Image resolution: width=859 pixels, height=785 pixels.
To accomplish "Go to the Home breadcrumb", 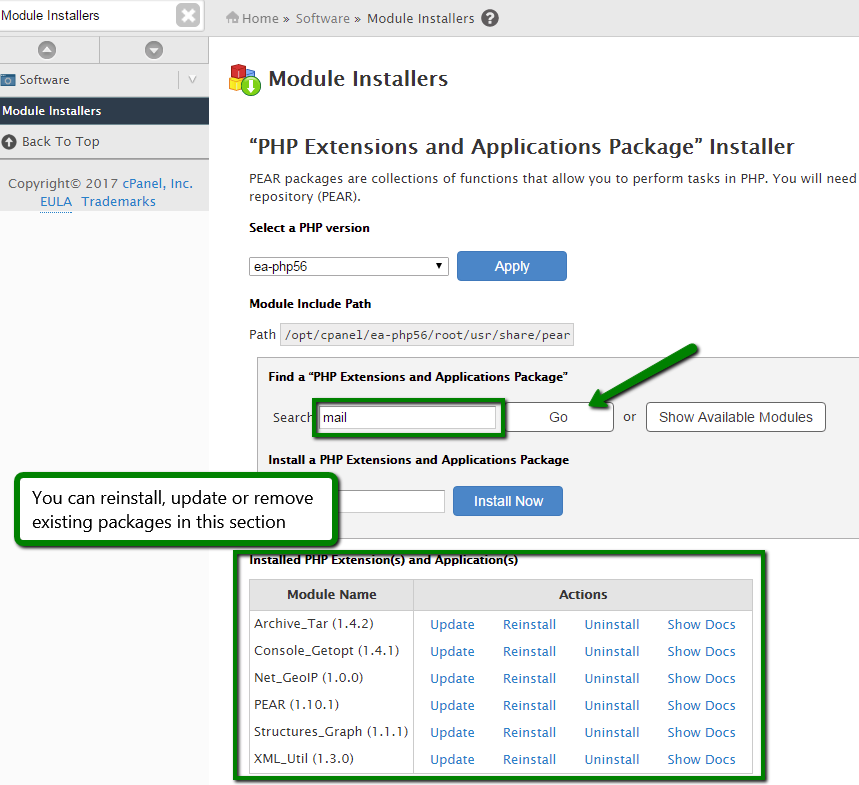I will [260, 19].
